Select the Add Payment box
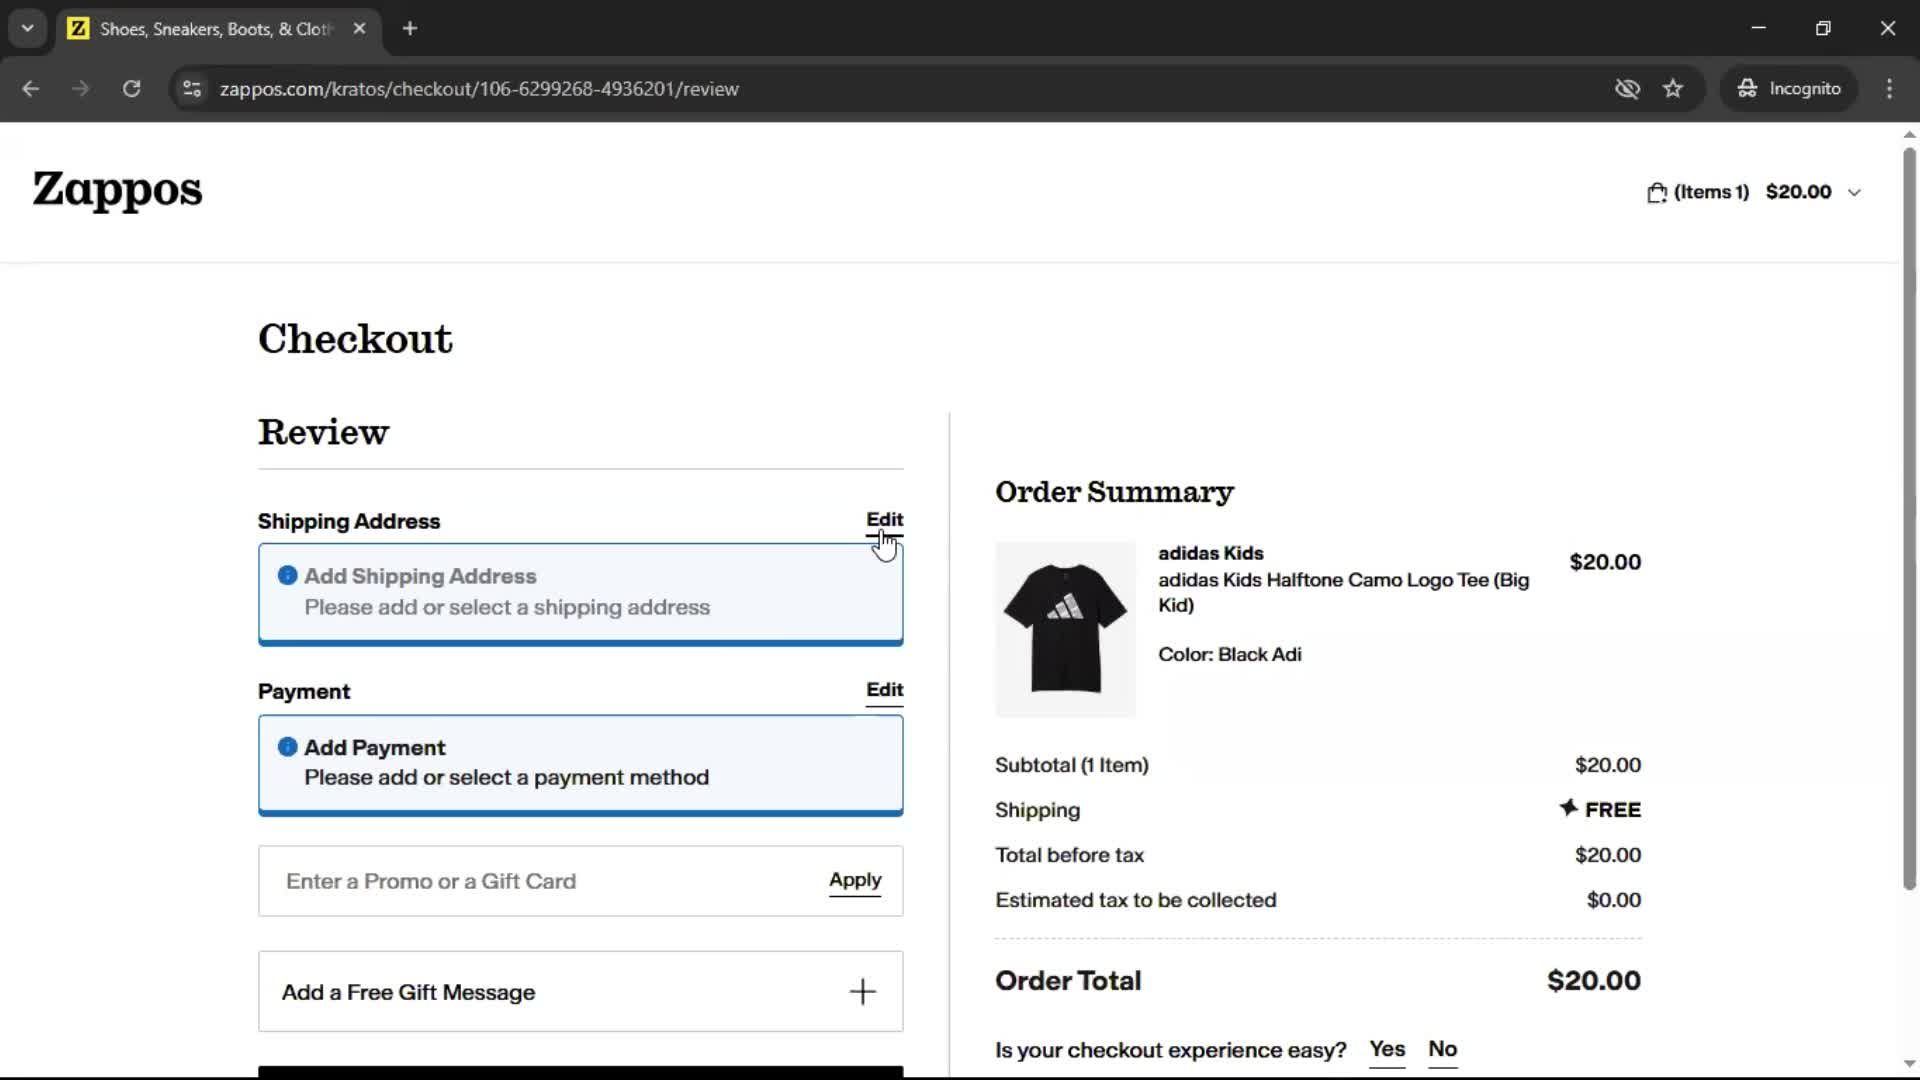This screenshot has width=1920, height=1080. point(580,765)
